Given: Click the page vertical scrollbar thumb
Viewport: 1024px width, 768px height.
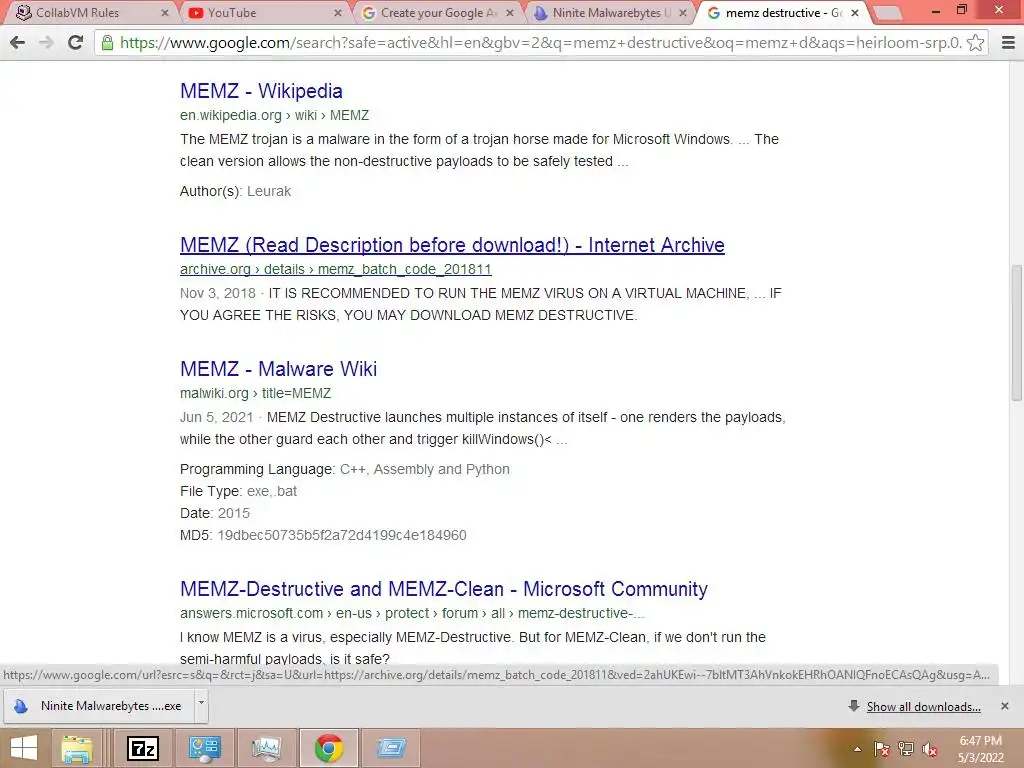Looking at the screenshot, I should tap(1016, 332).
